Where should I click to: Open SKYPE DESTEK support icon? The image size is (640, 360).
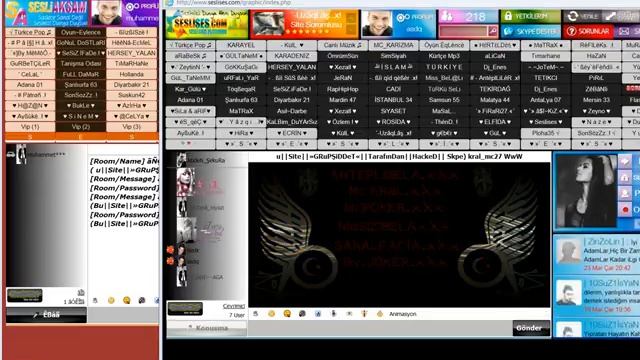click(508, 31)
